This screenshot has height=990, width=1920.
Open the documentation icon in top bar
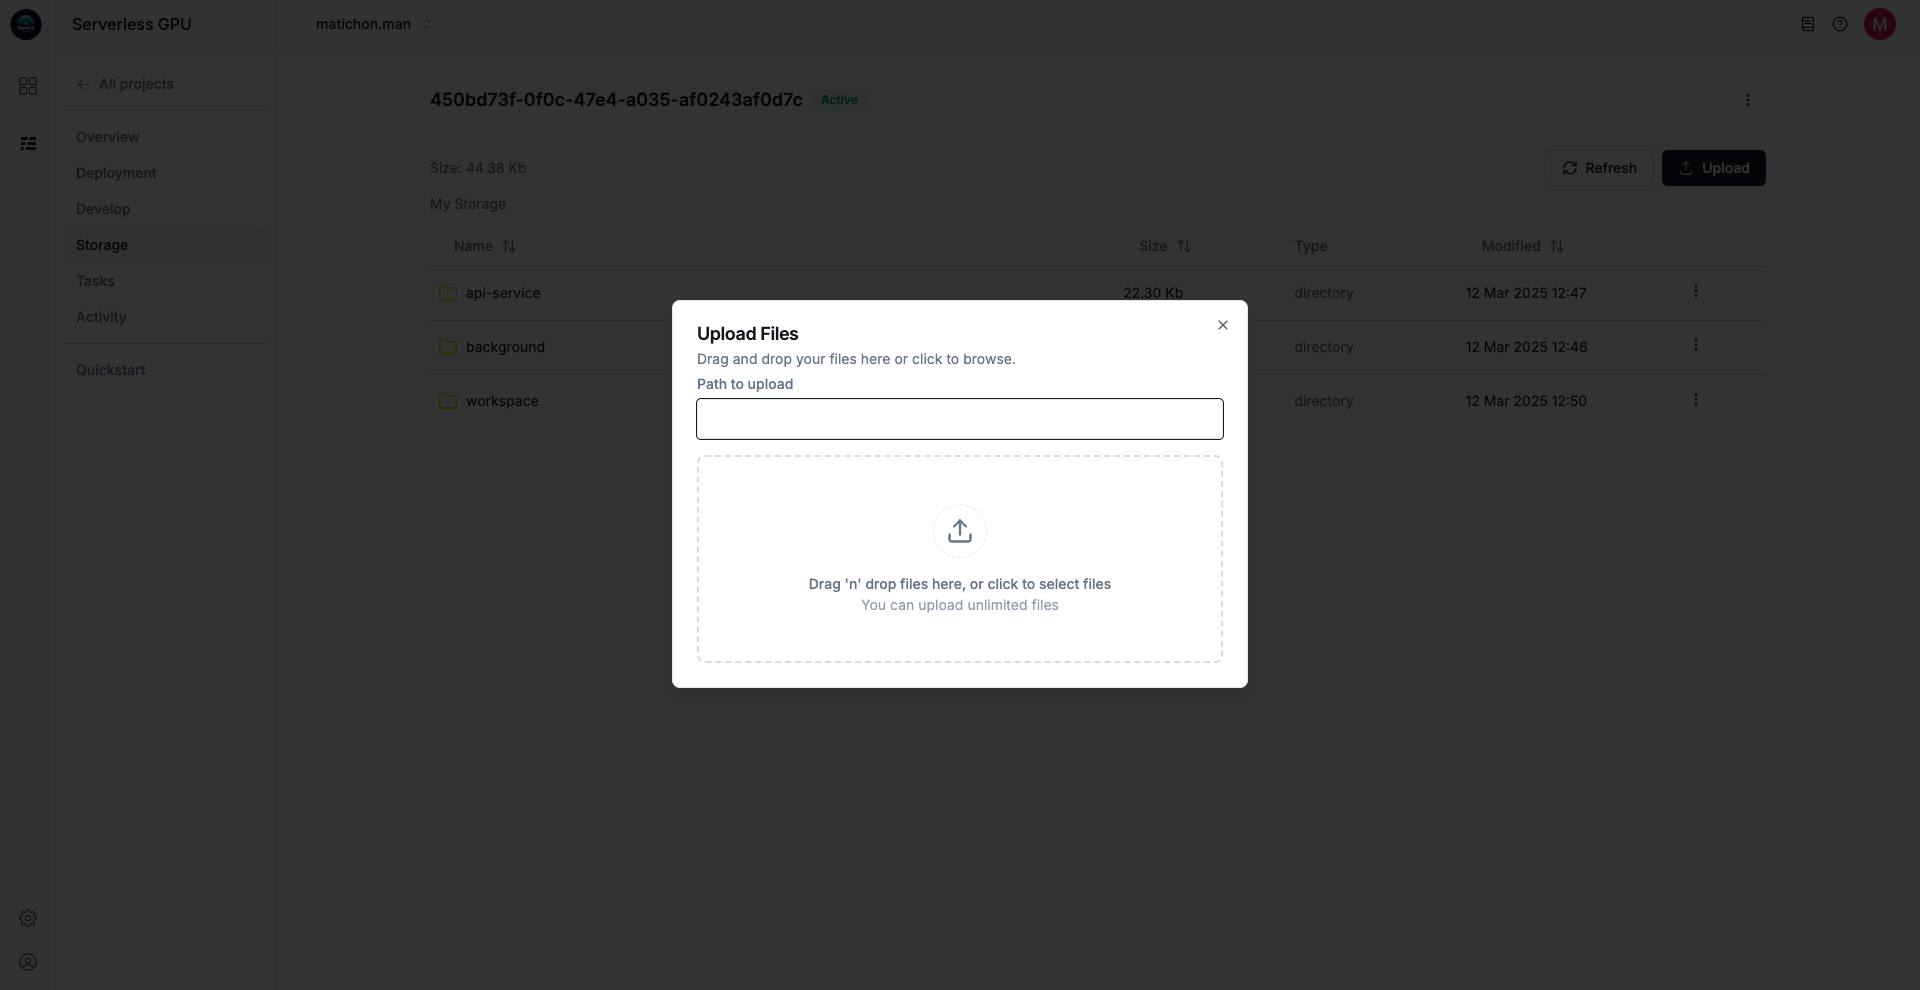pos(1807,24)
